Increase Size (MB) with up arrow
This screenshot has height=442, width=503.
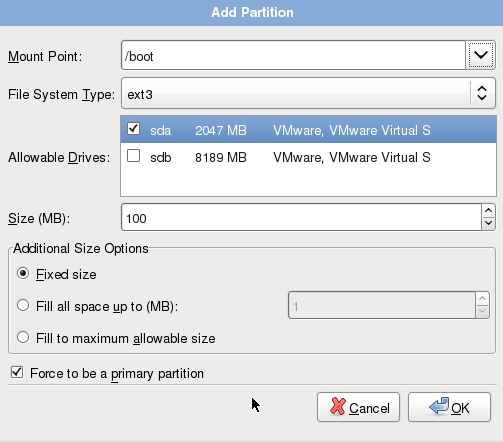coord(488,211)
